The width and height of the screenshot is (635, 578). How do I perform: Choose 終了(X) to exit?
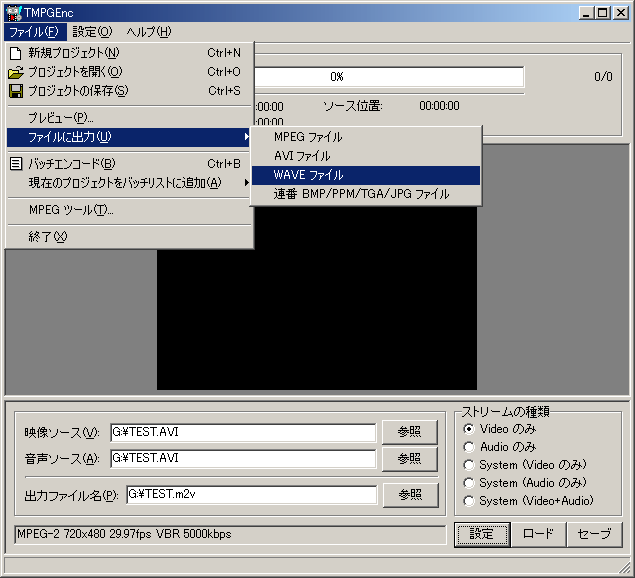pos(130,237)
